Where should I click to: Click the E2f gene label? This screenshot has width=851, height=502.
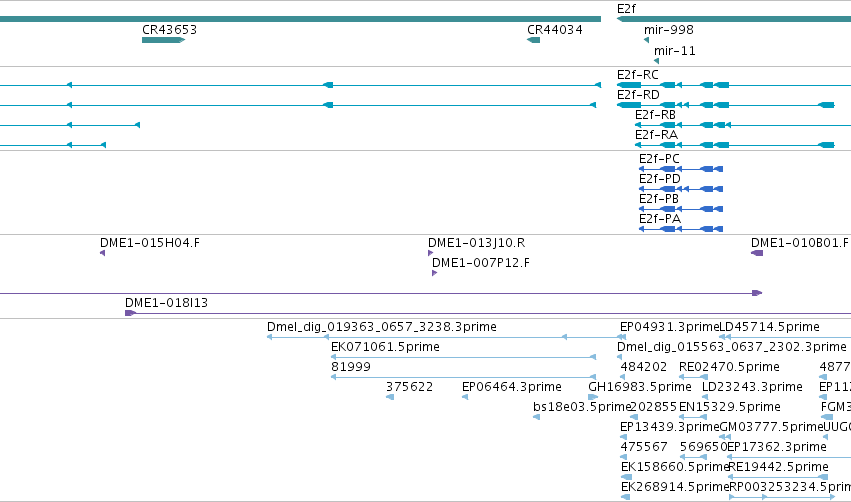[x=626, y=9]
